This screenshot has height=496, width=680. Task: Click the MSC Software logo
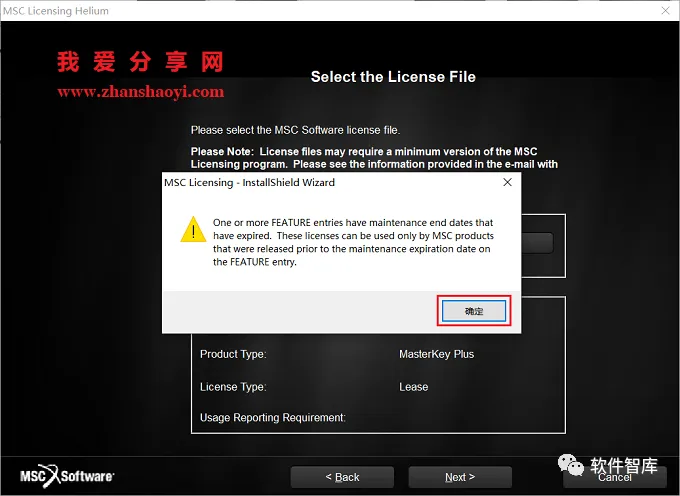67,476
